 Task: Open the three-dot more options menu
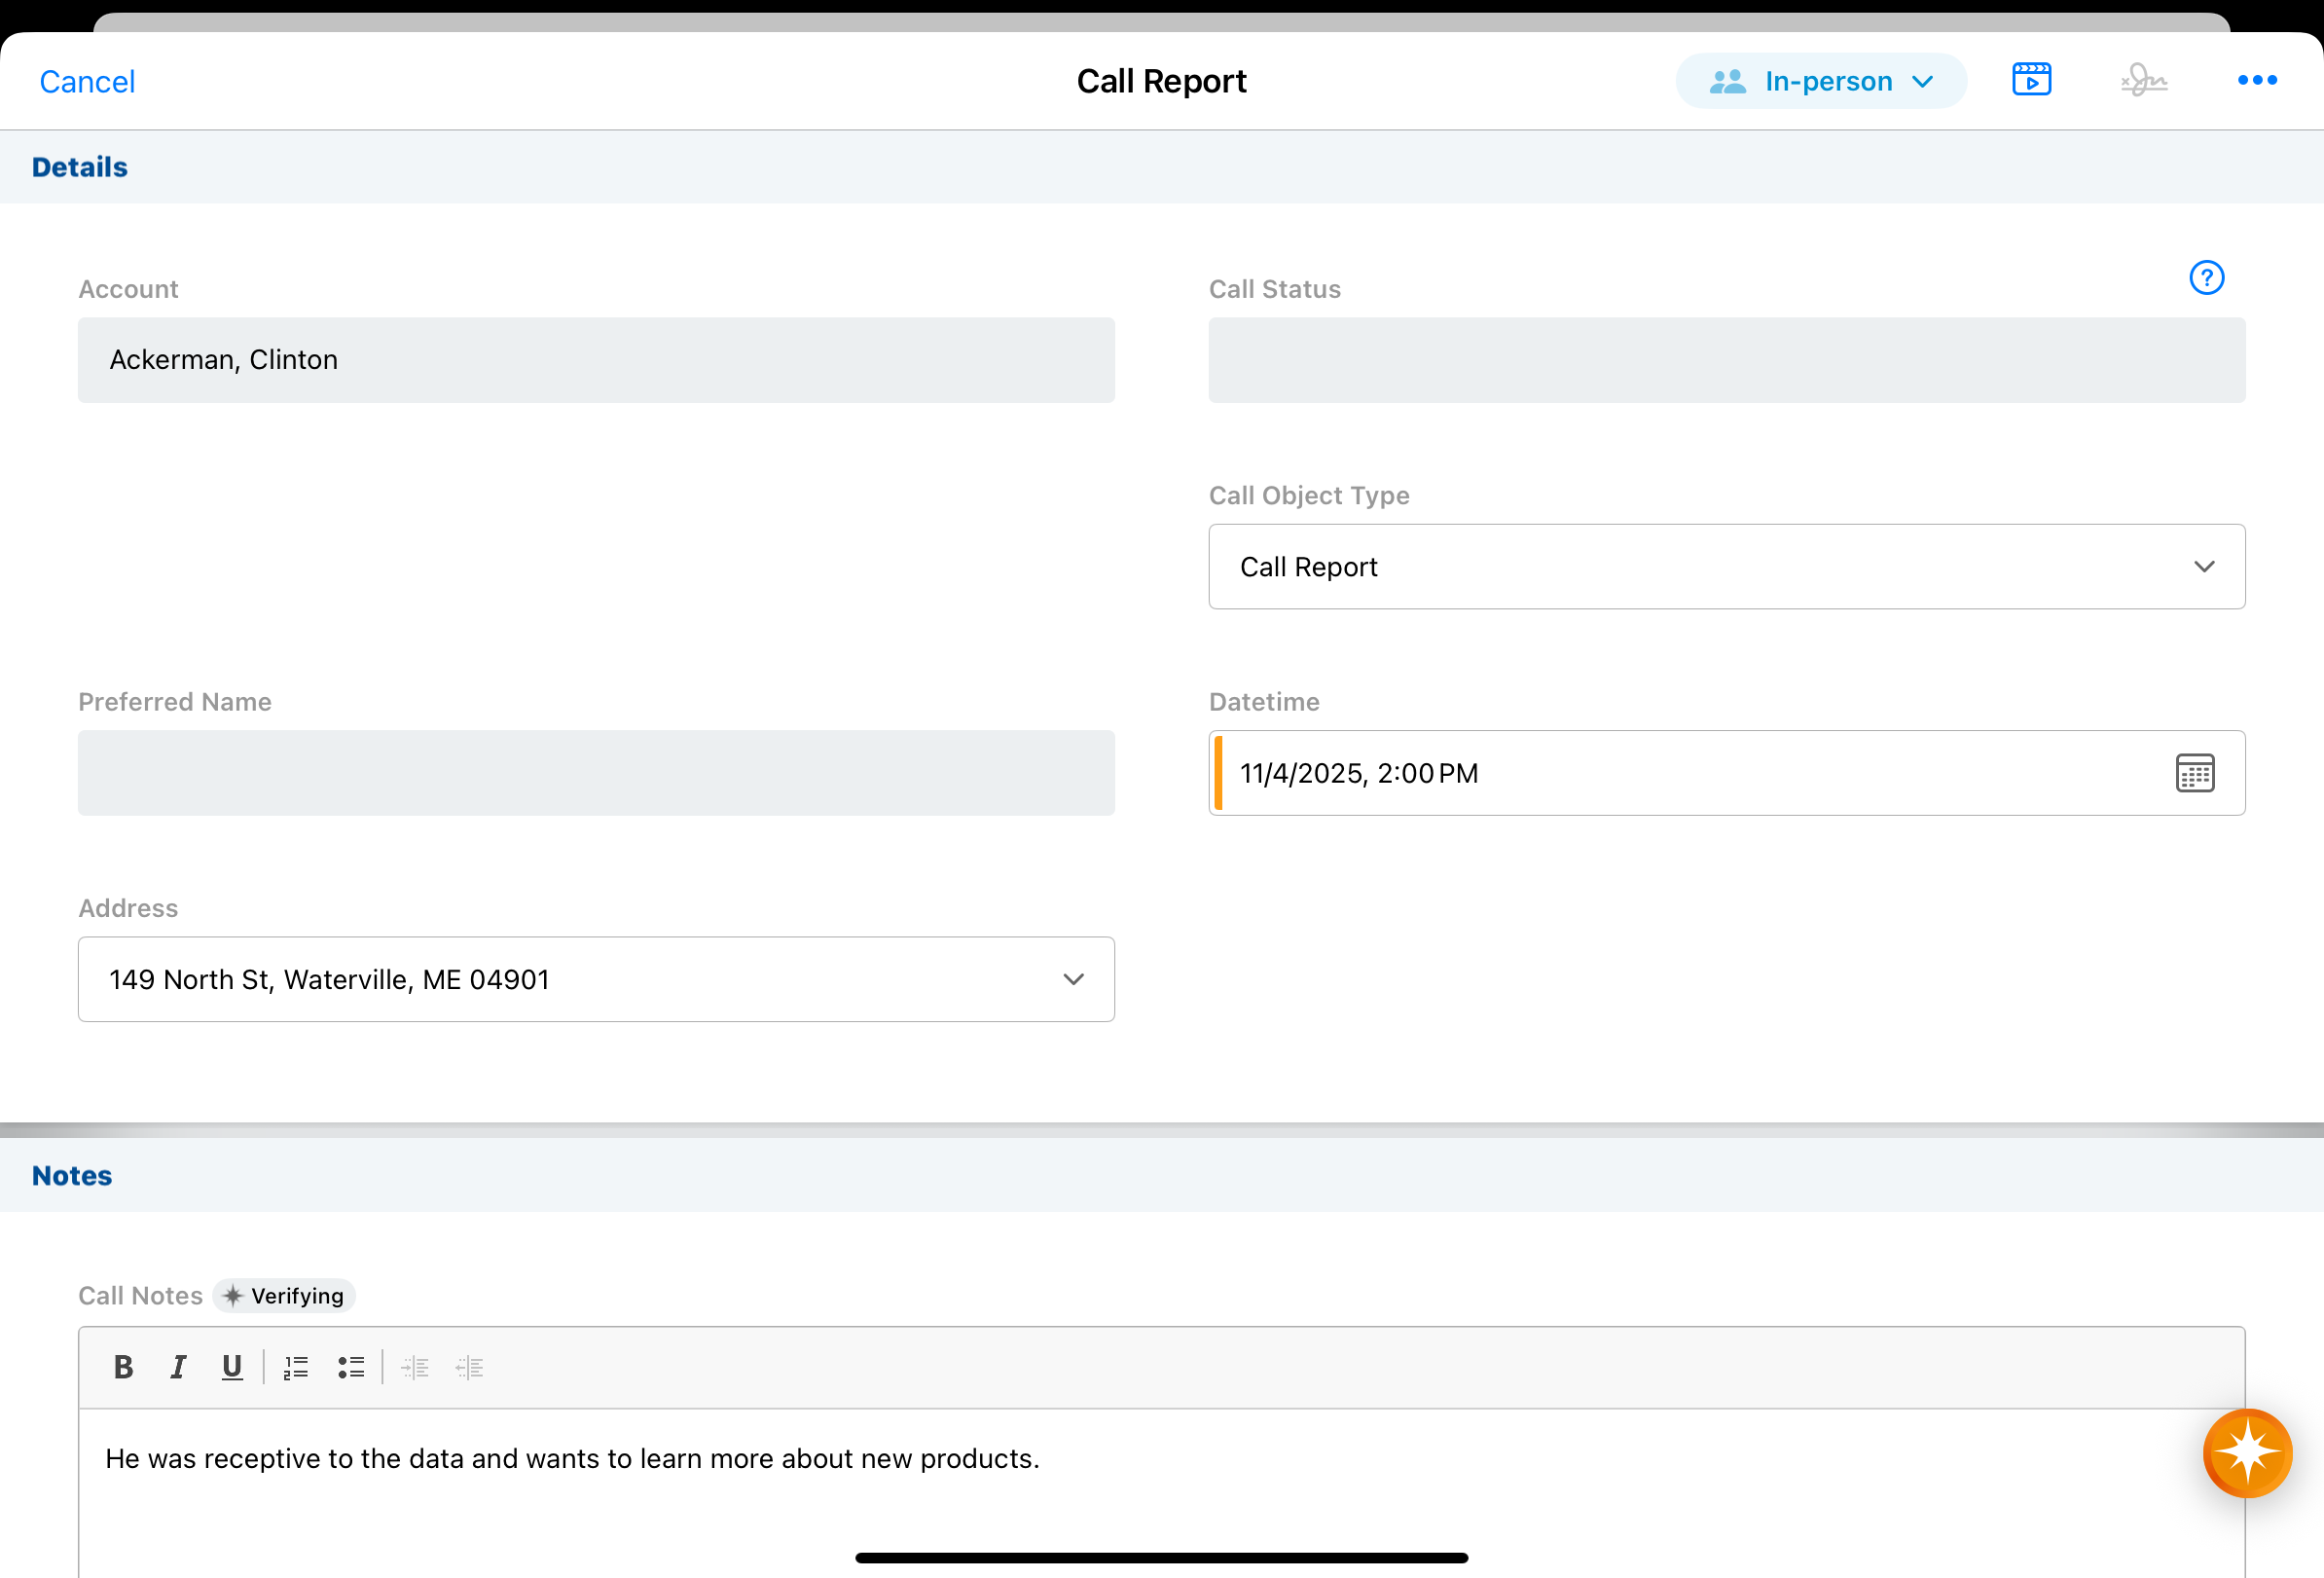pos(2257,80)
